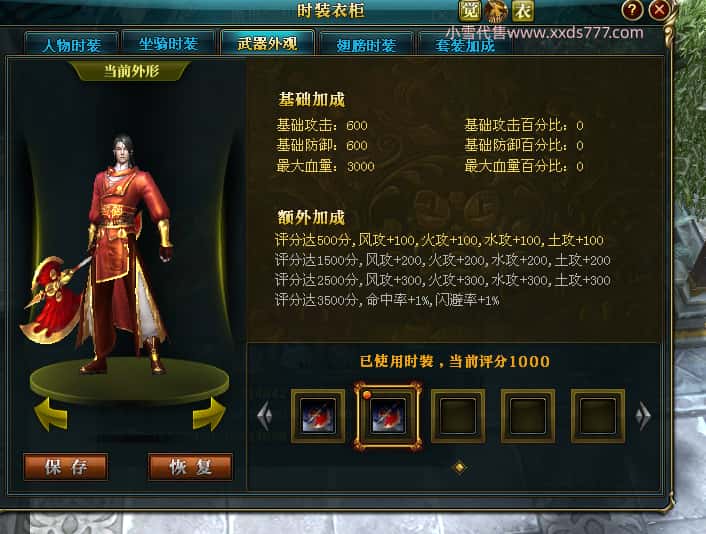This screenshot has width=706, height=534.
Task: Show next fashion items with right chevron
Action: click(x=643, y=415)
